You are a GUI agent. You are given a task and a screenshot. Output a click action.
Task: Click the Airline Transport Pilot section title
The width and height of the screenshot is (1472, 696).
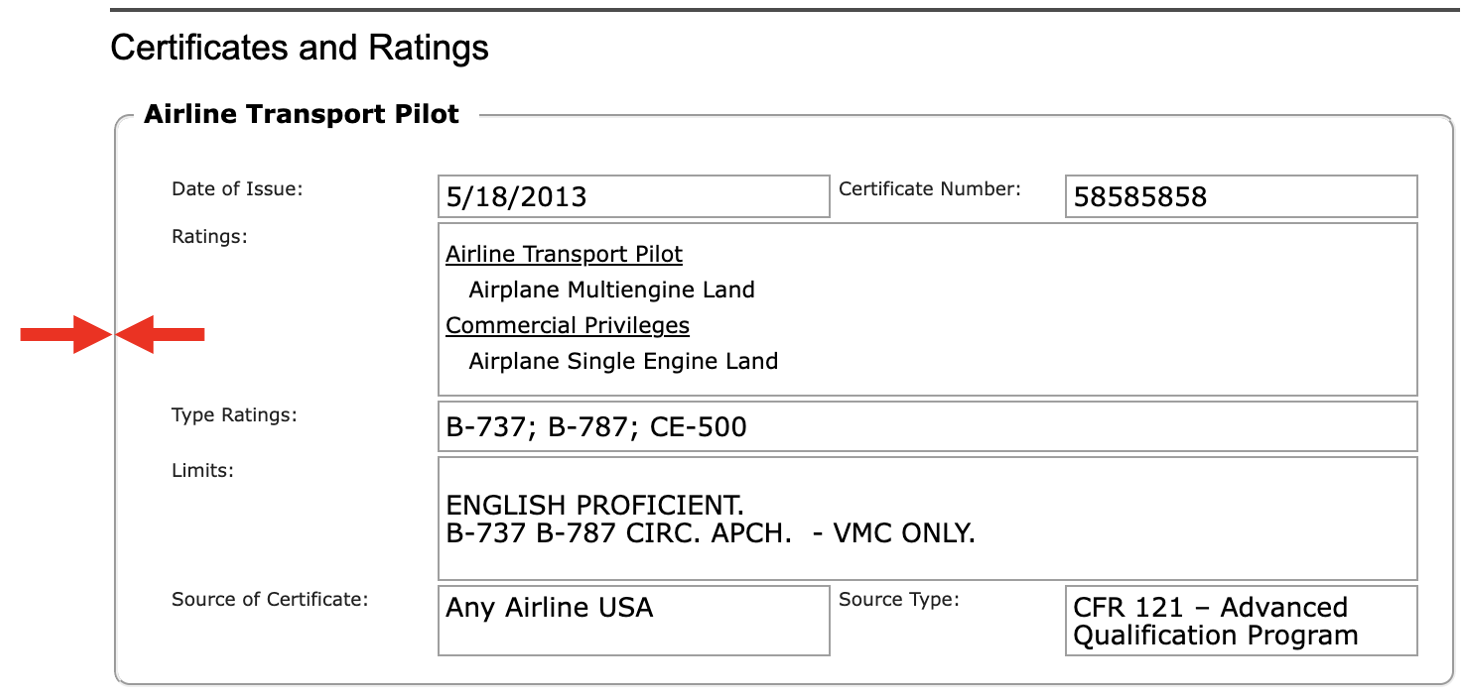coord(302,113)
